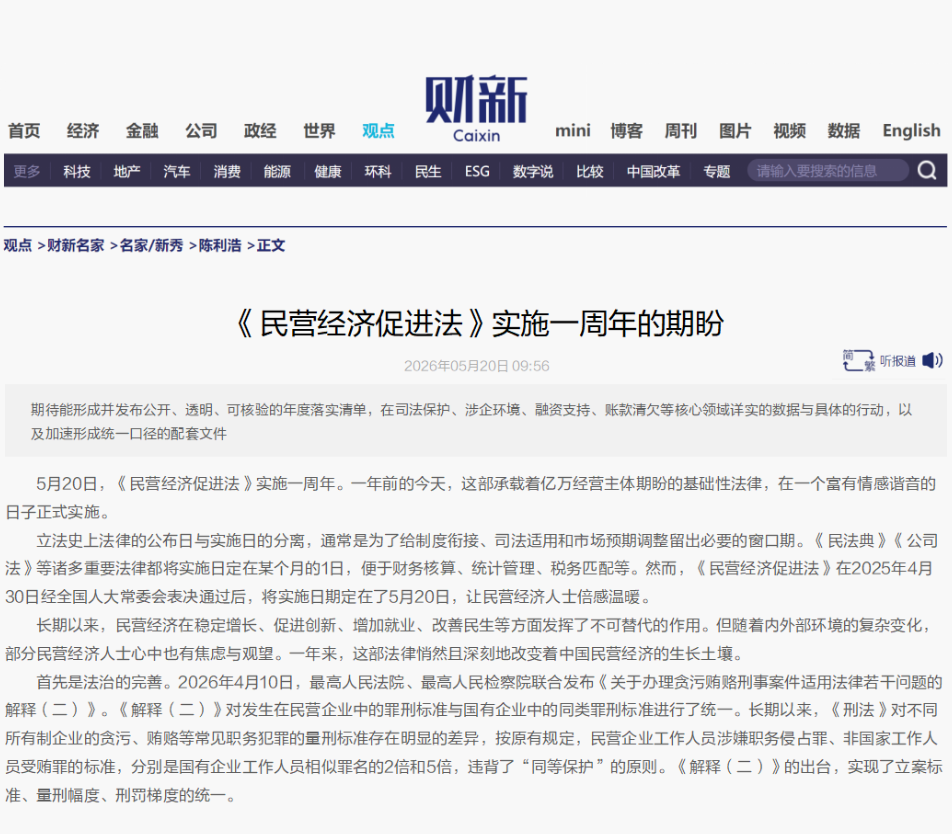Open 环科 in the sub-navigation

tap(378, 171)
